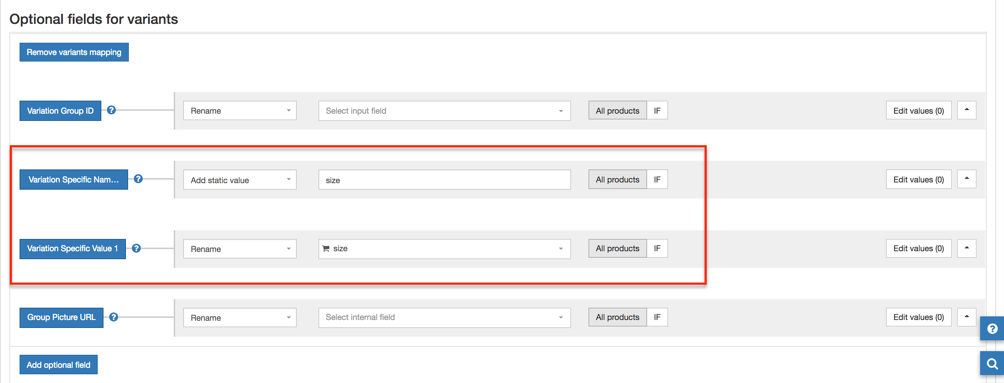This screenshot has height=383, width=1004.
Task: Open Rename dropdown for Variation Group ID
Action: [x=239, y=111]
